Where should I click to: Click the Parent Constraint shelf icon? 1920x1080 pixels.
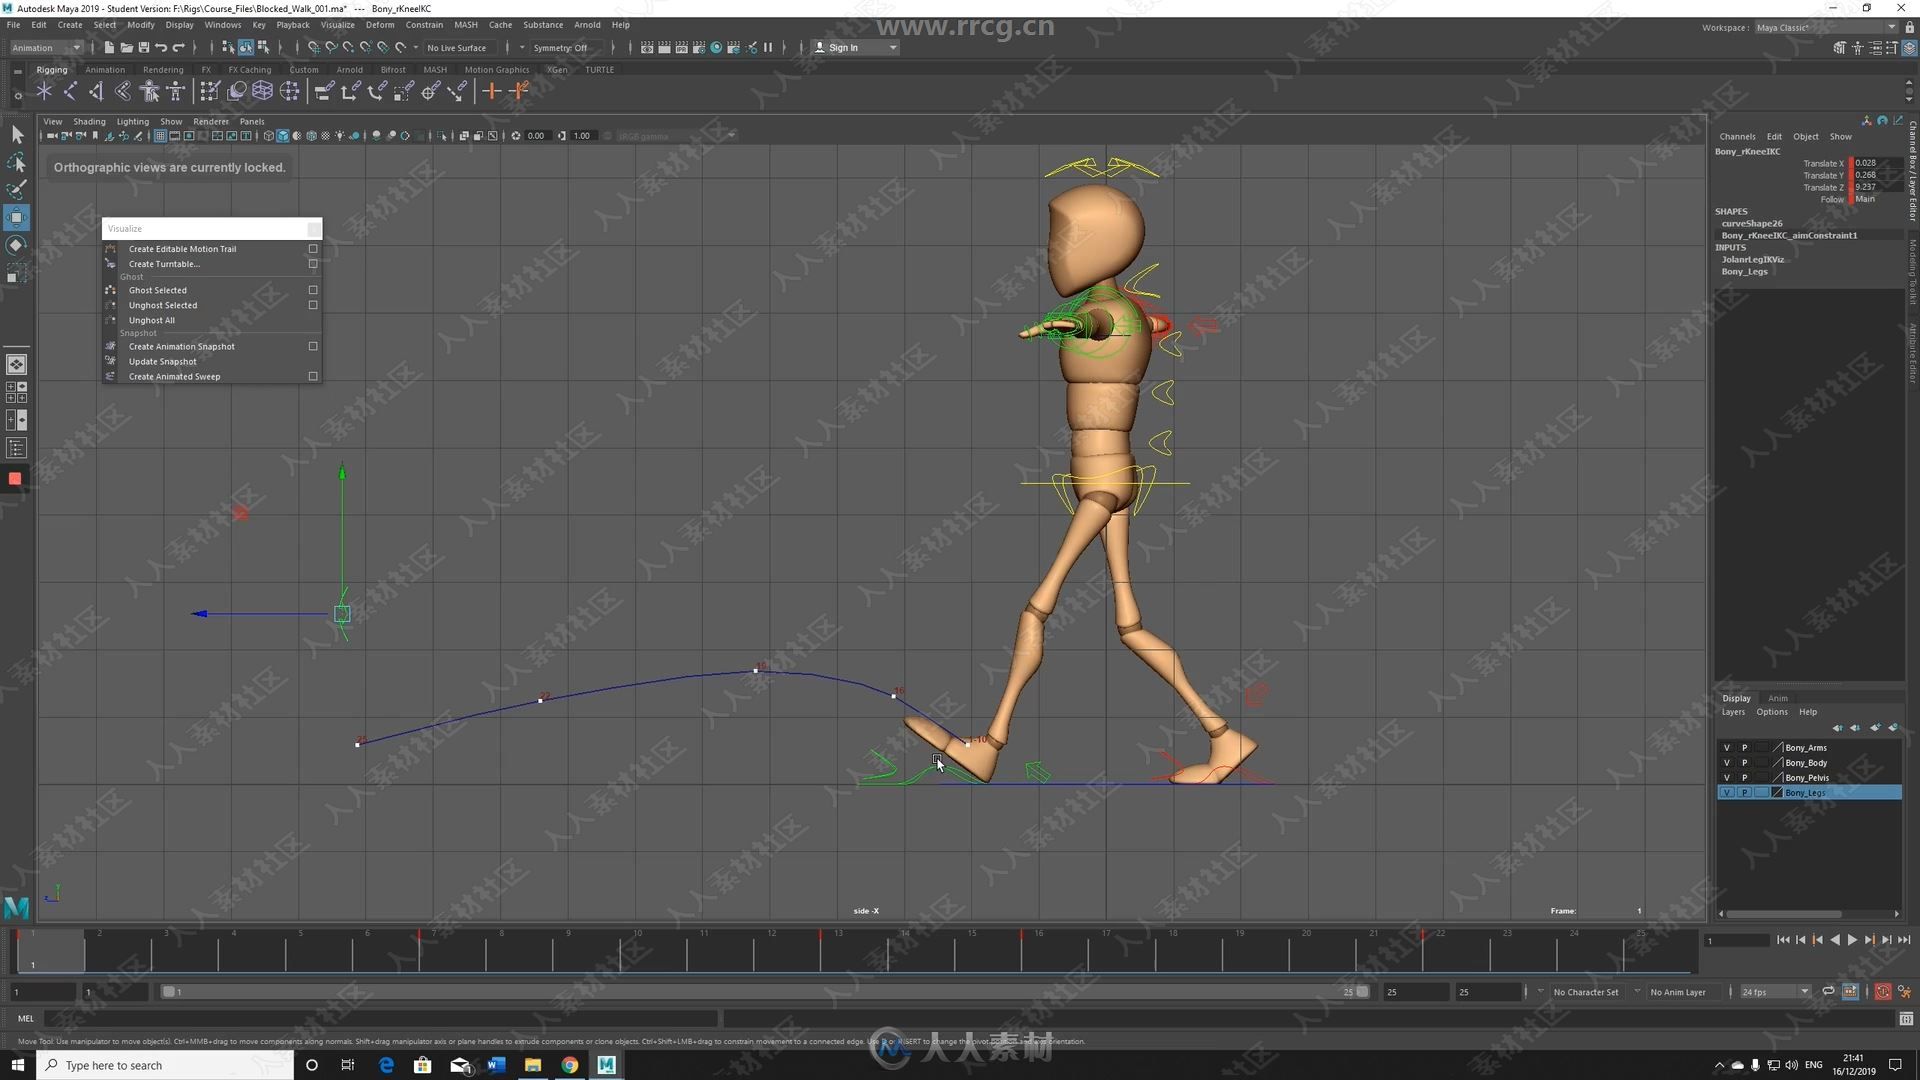[323, 91]
